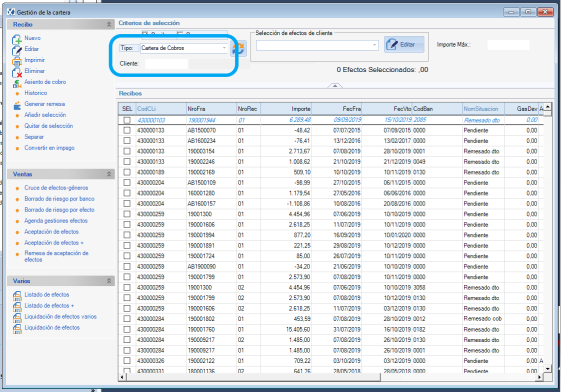Expand the Selección de efectos de cliente combo box
Viewport: 561px width, 392px height.
point(317,45)
